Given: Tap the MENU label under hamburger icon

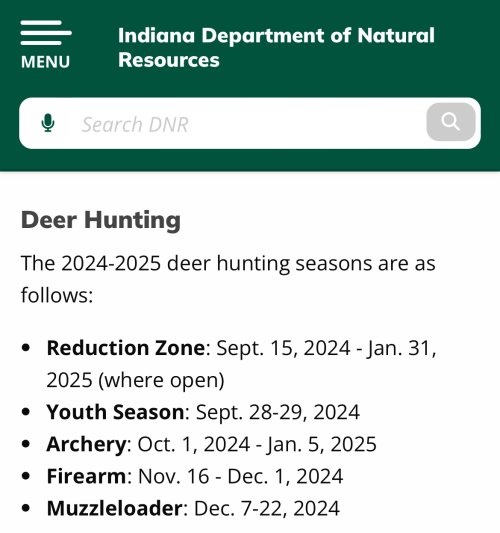Looking at the screenshot, I should click(46, 62).
